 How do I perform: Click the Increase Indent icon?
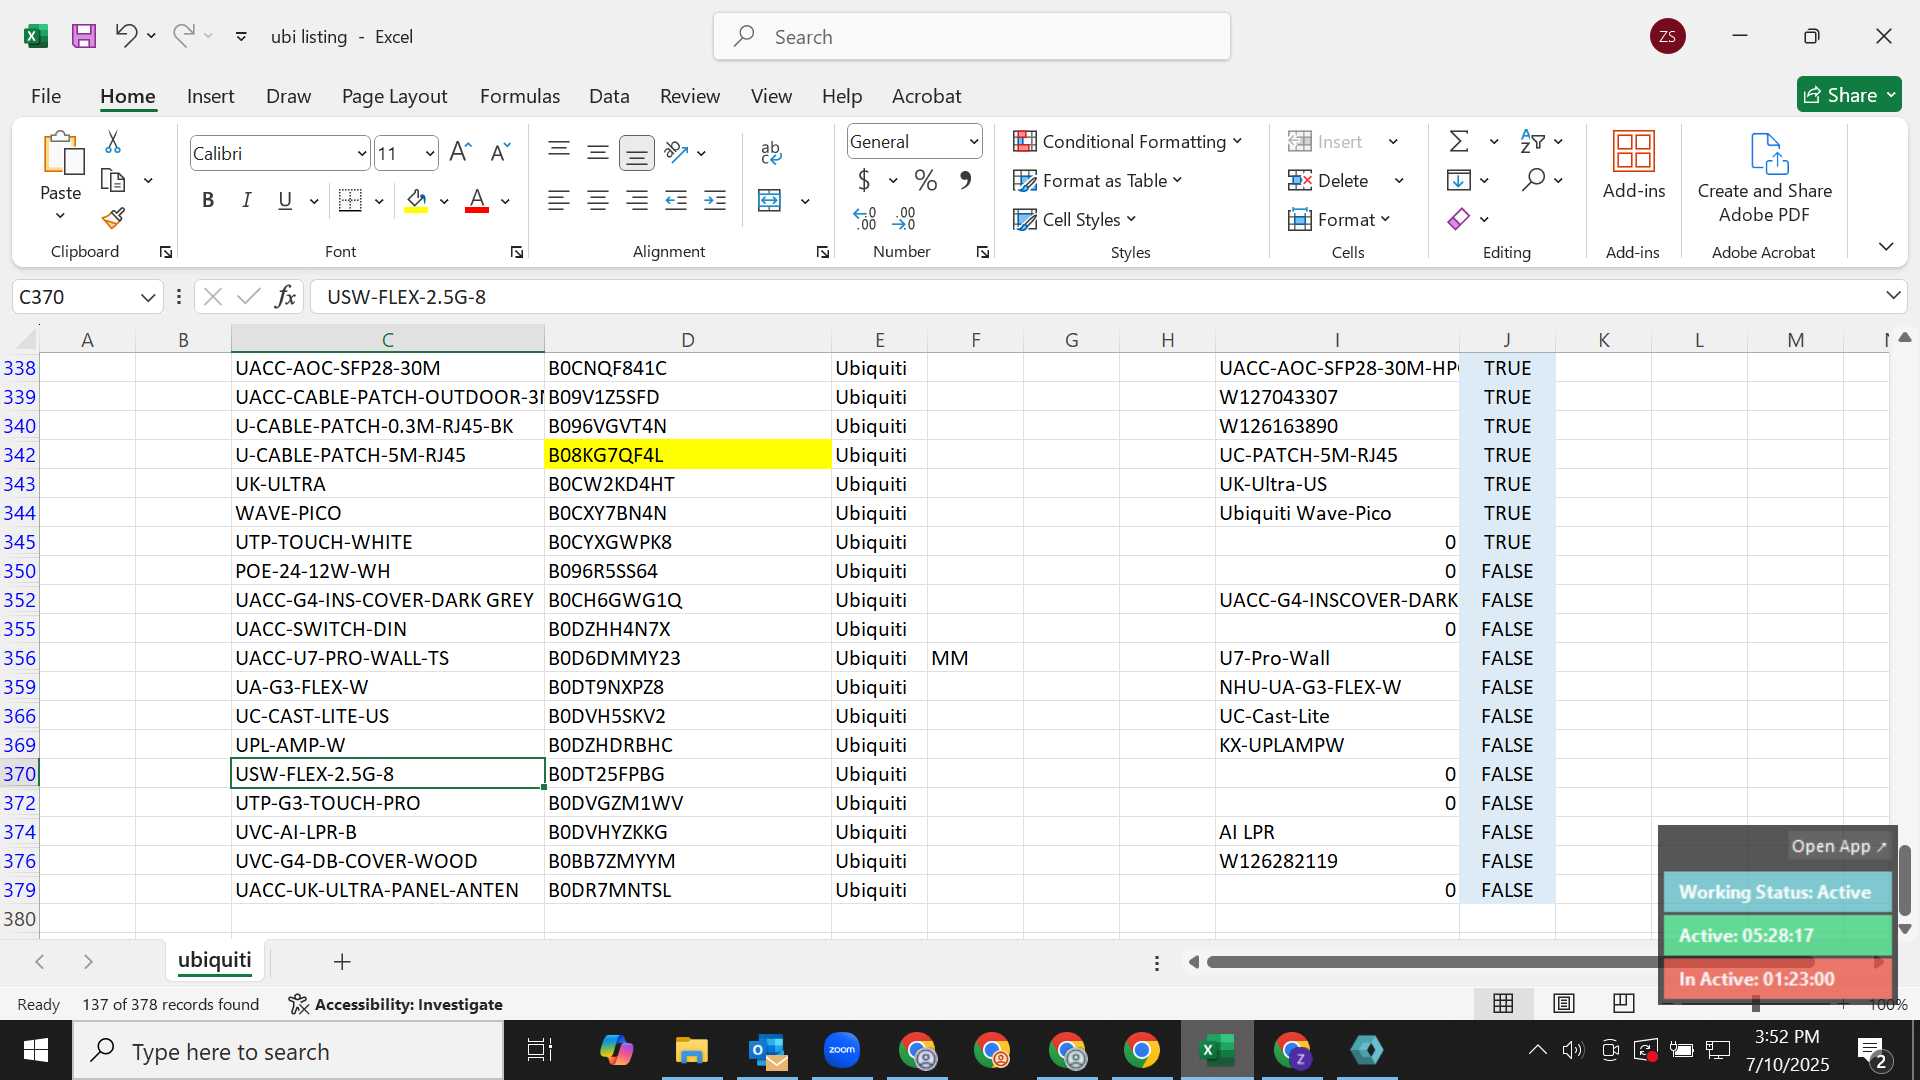(715, 201)
